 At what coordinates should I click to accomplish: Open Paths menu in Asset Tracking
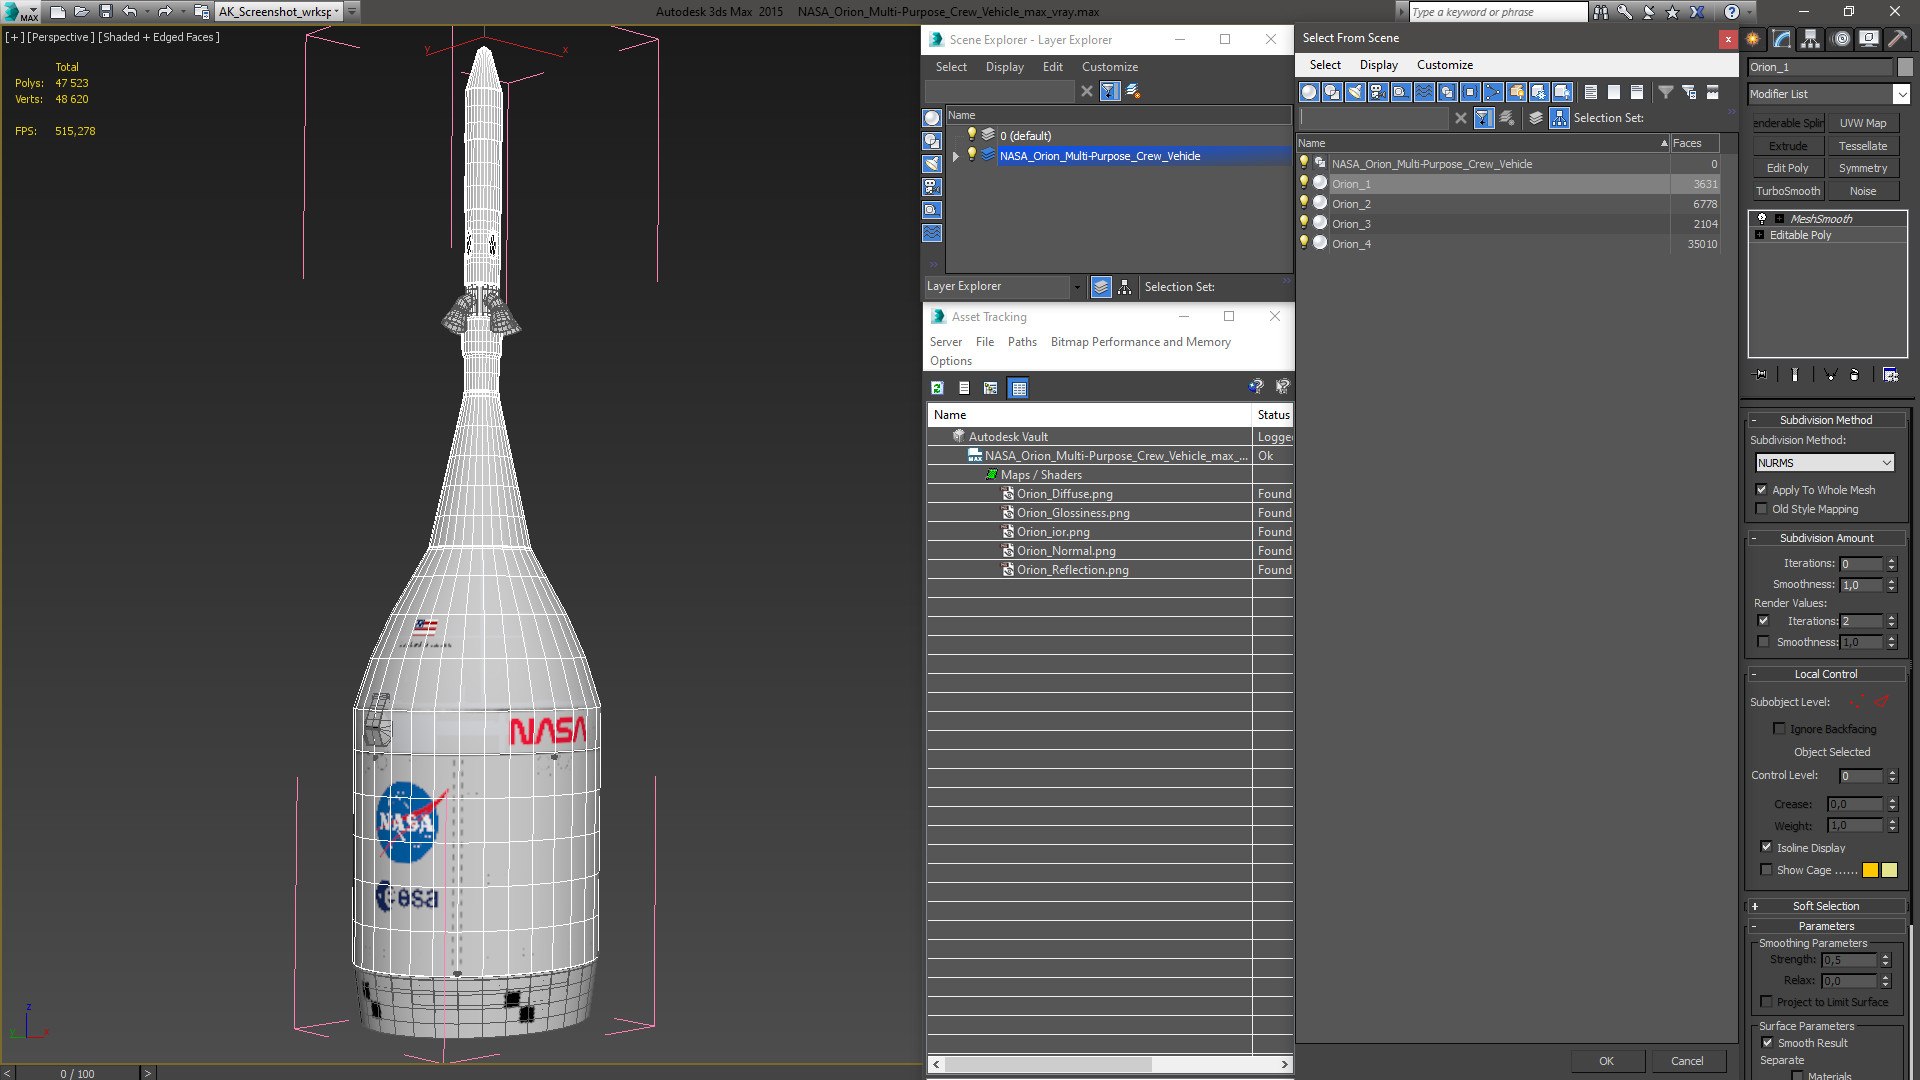(x=1022, y=342)
